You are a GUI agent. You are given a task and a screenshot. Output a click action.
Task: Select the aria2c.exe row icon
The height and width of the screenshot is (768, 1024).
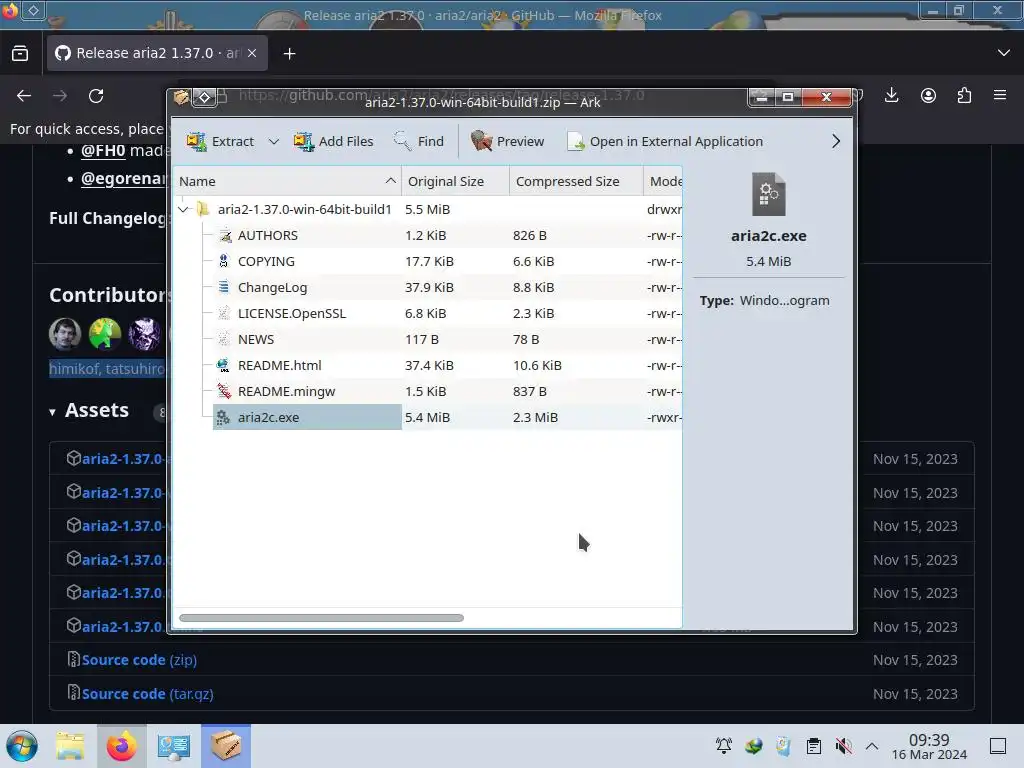click(x=223, y=418)
